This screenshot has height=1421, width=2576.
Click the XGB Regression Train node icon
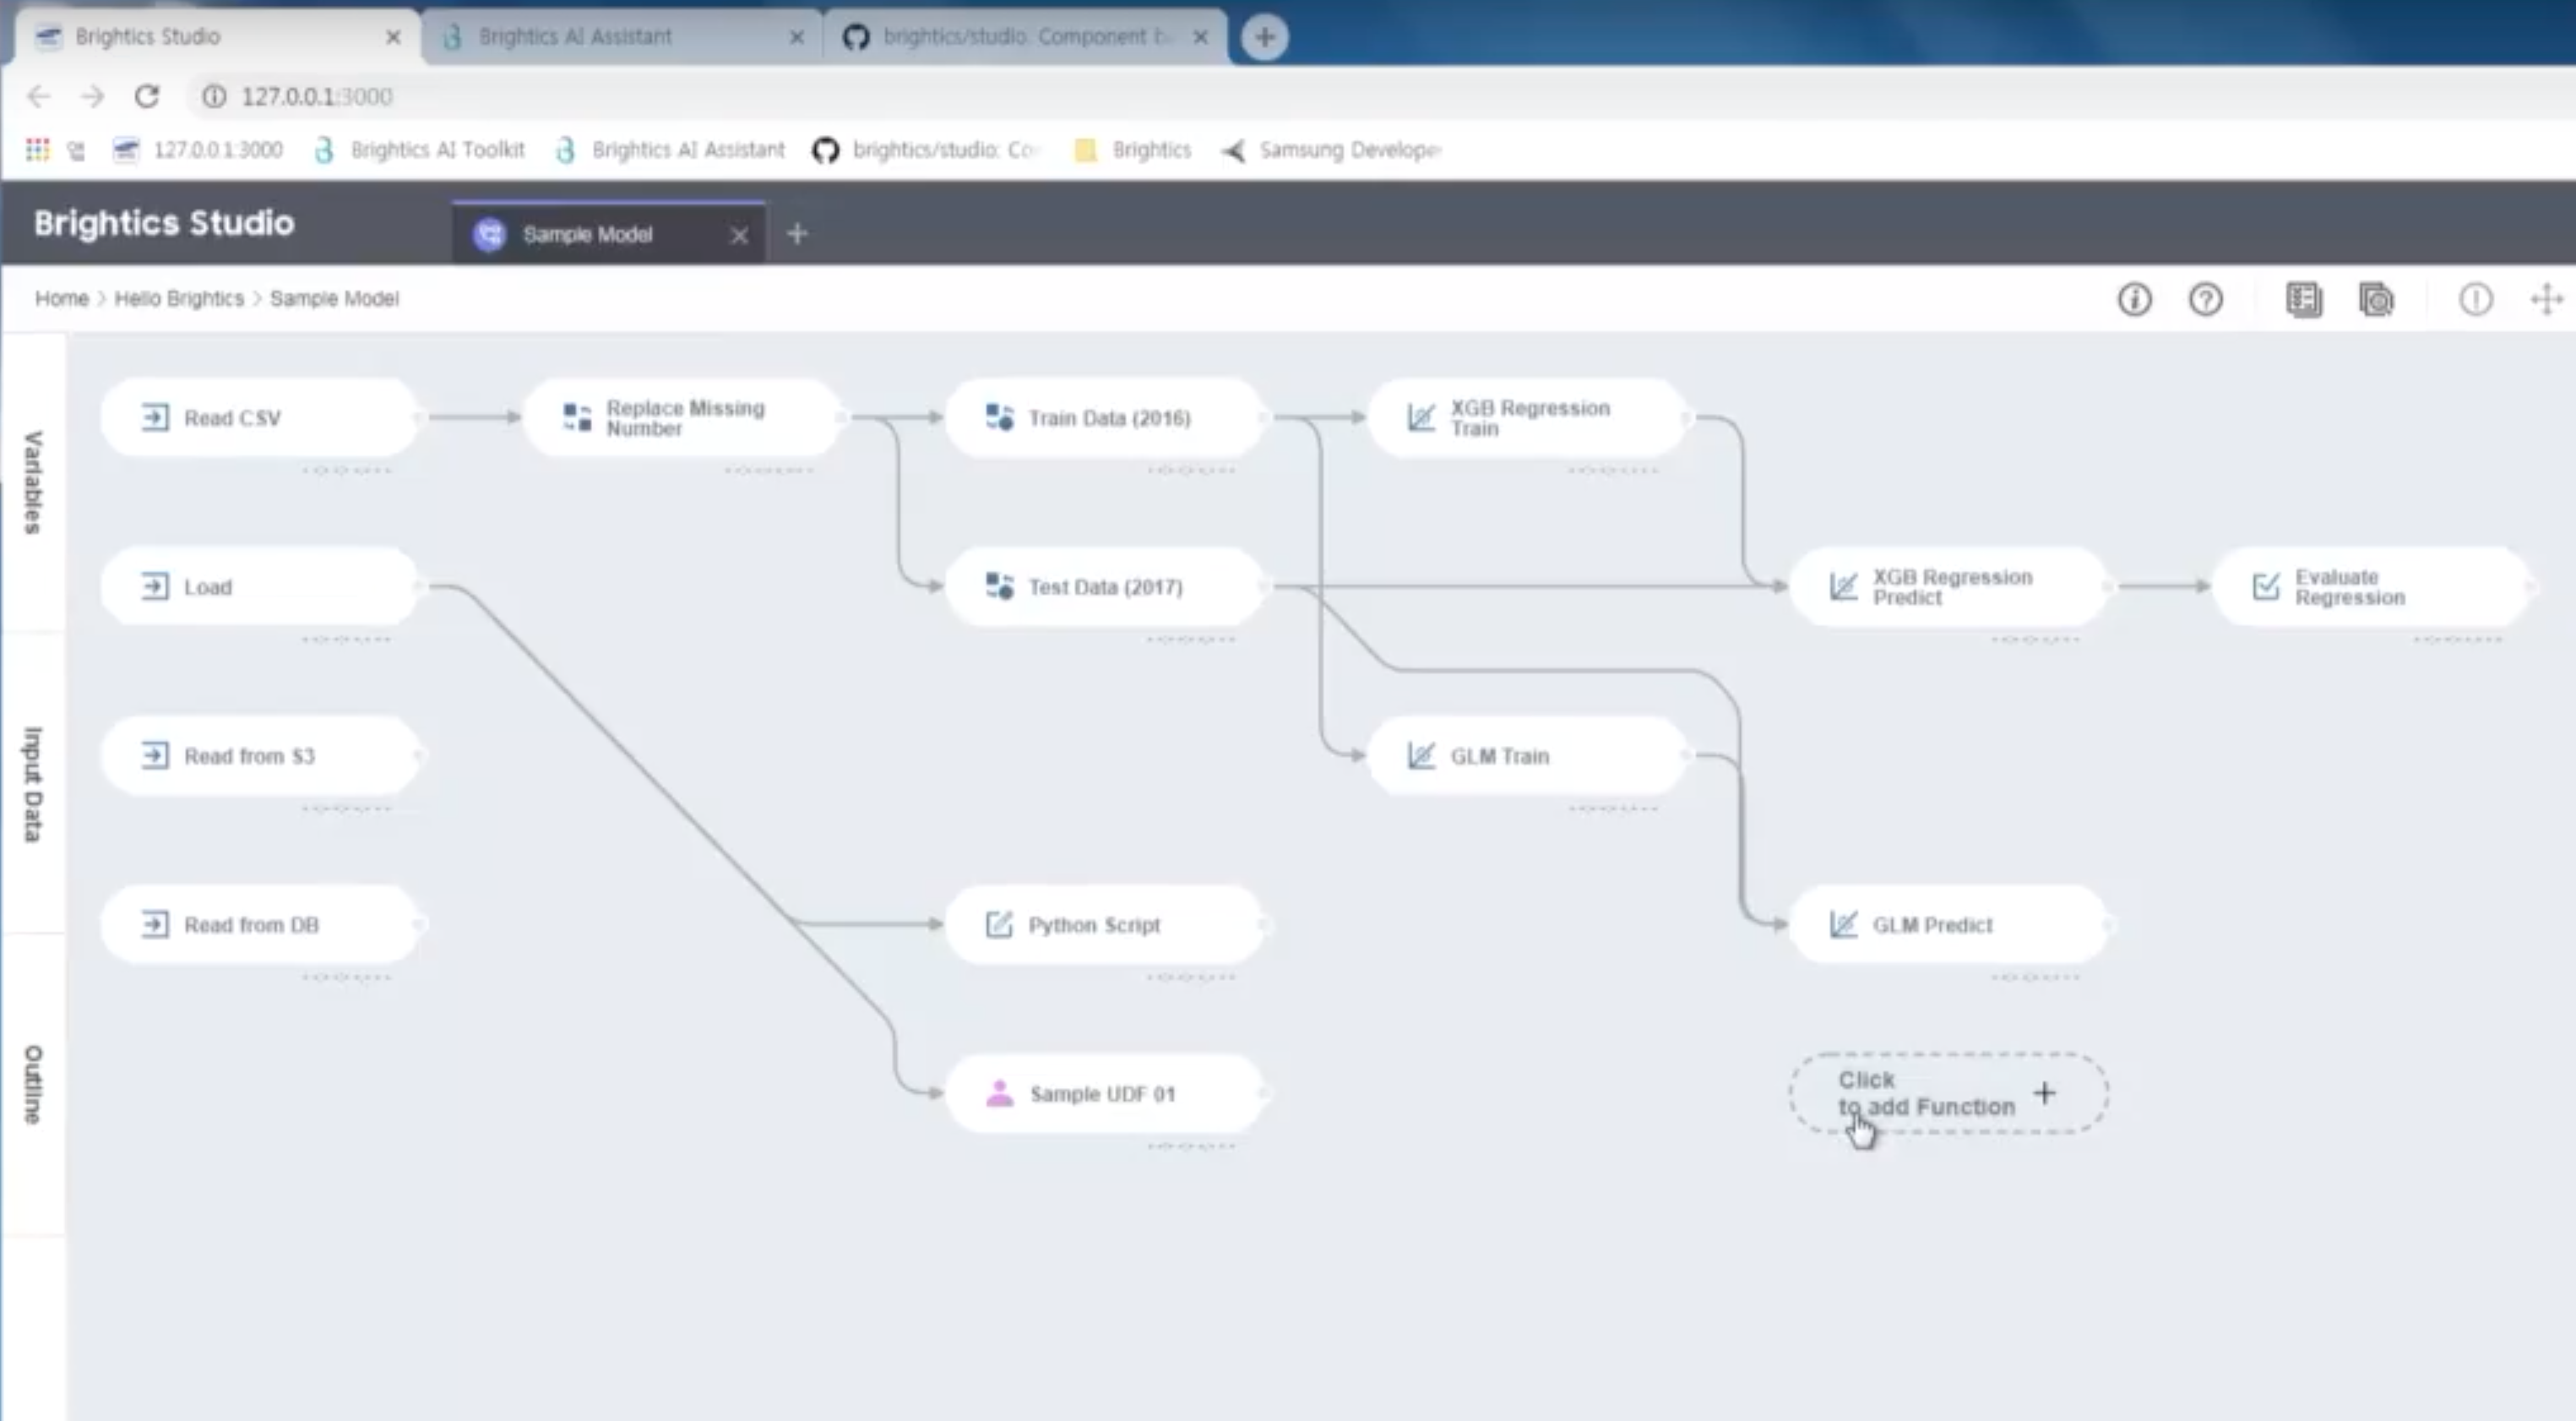tap(1421, 417)
